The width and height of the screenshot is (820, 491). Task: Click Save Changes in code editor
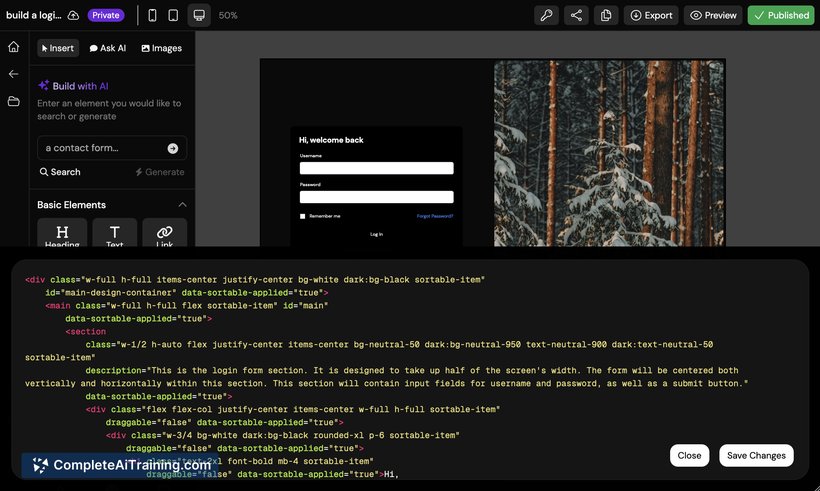tap(756, 455)
